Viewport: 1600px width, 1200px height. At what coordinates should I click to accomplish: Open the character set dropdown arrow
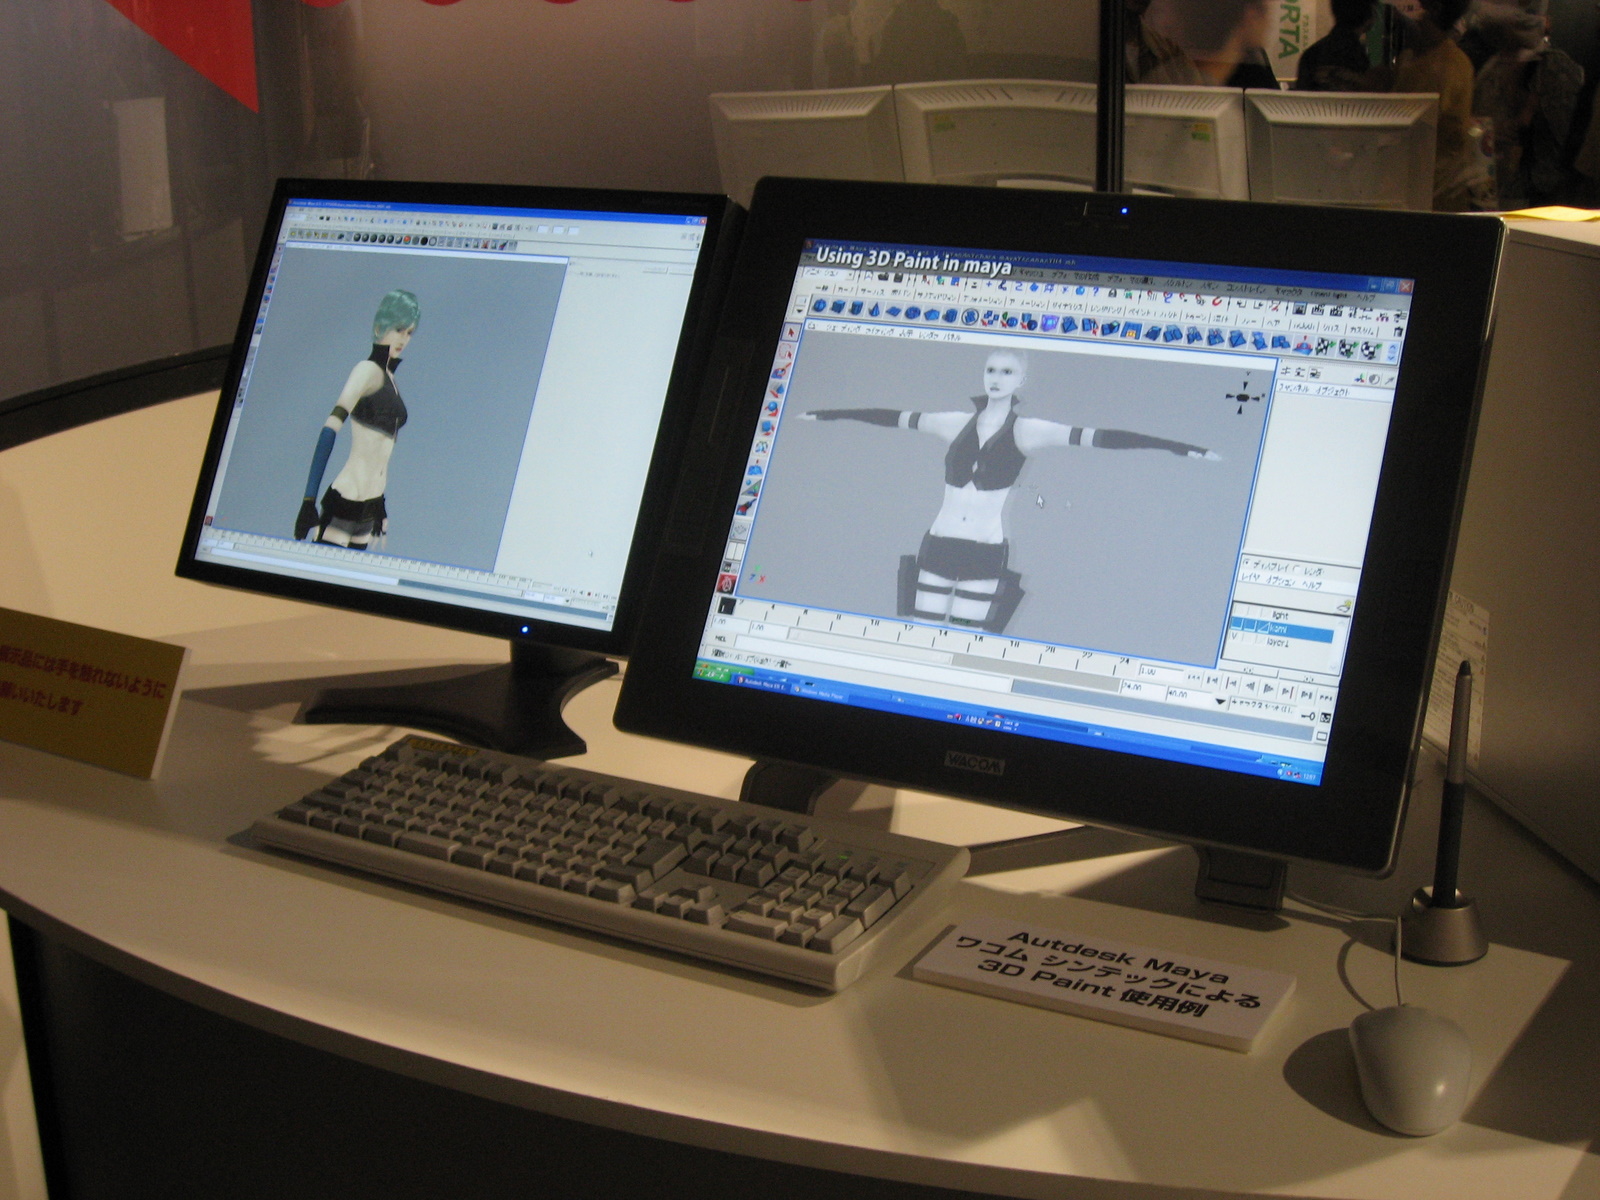1218,703
